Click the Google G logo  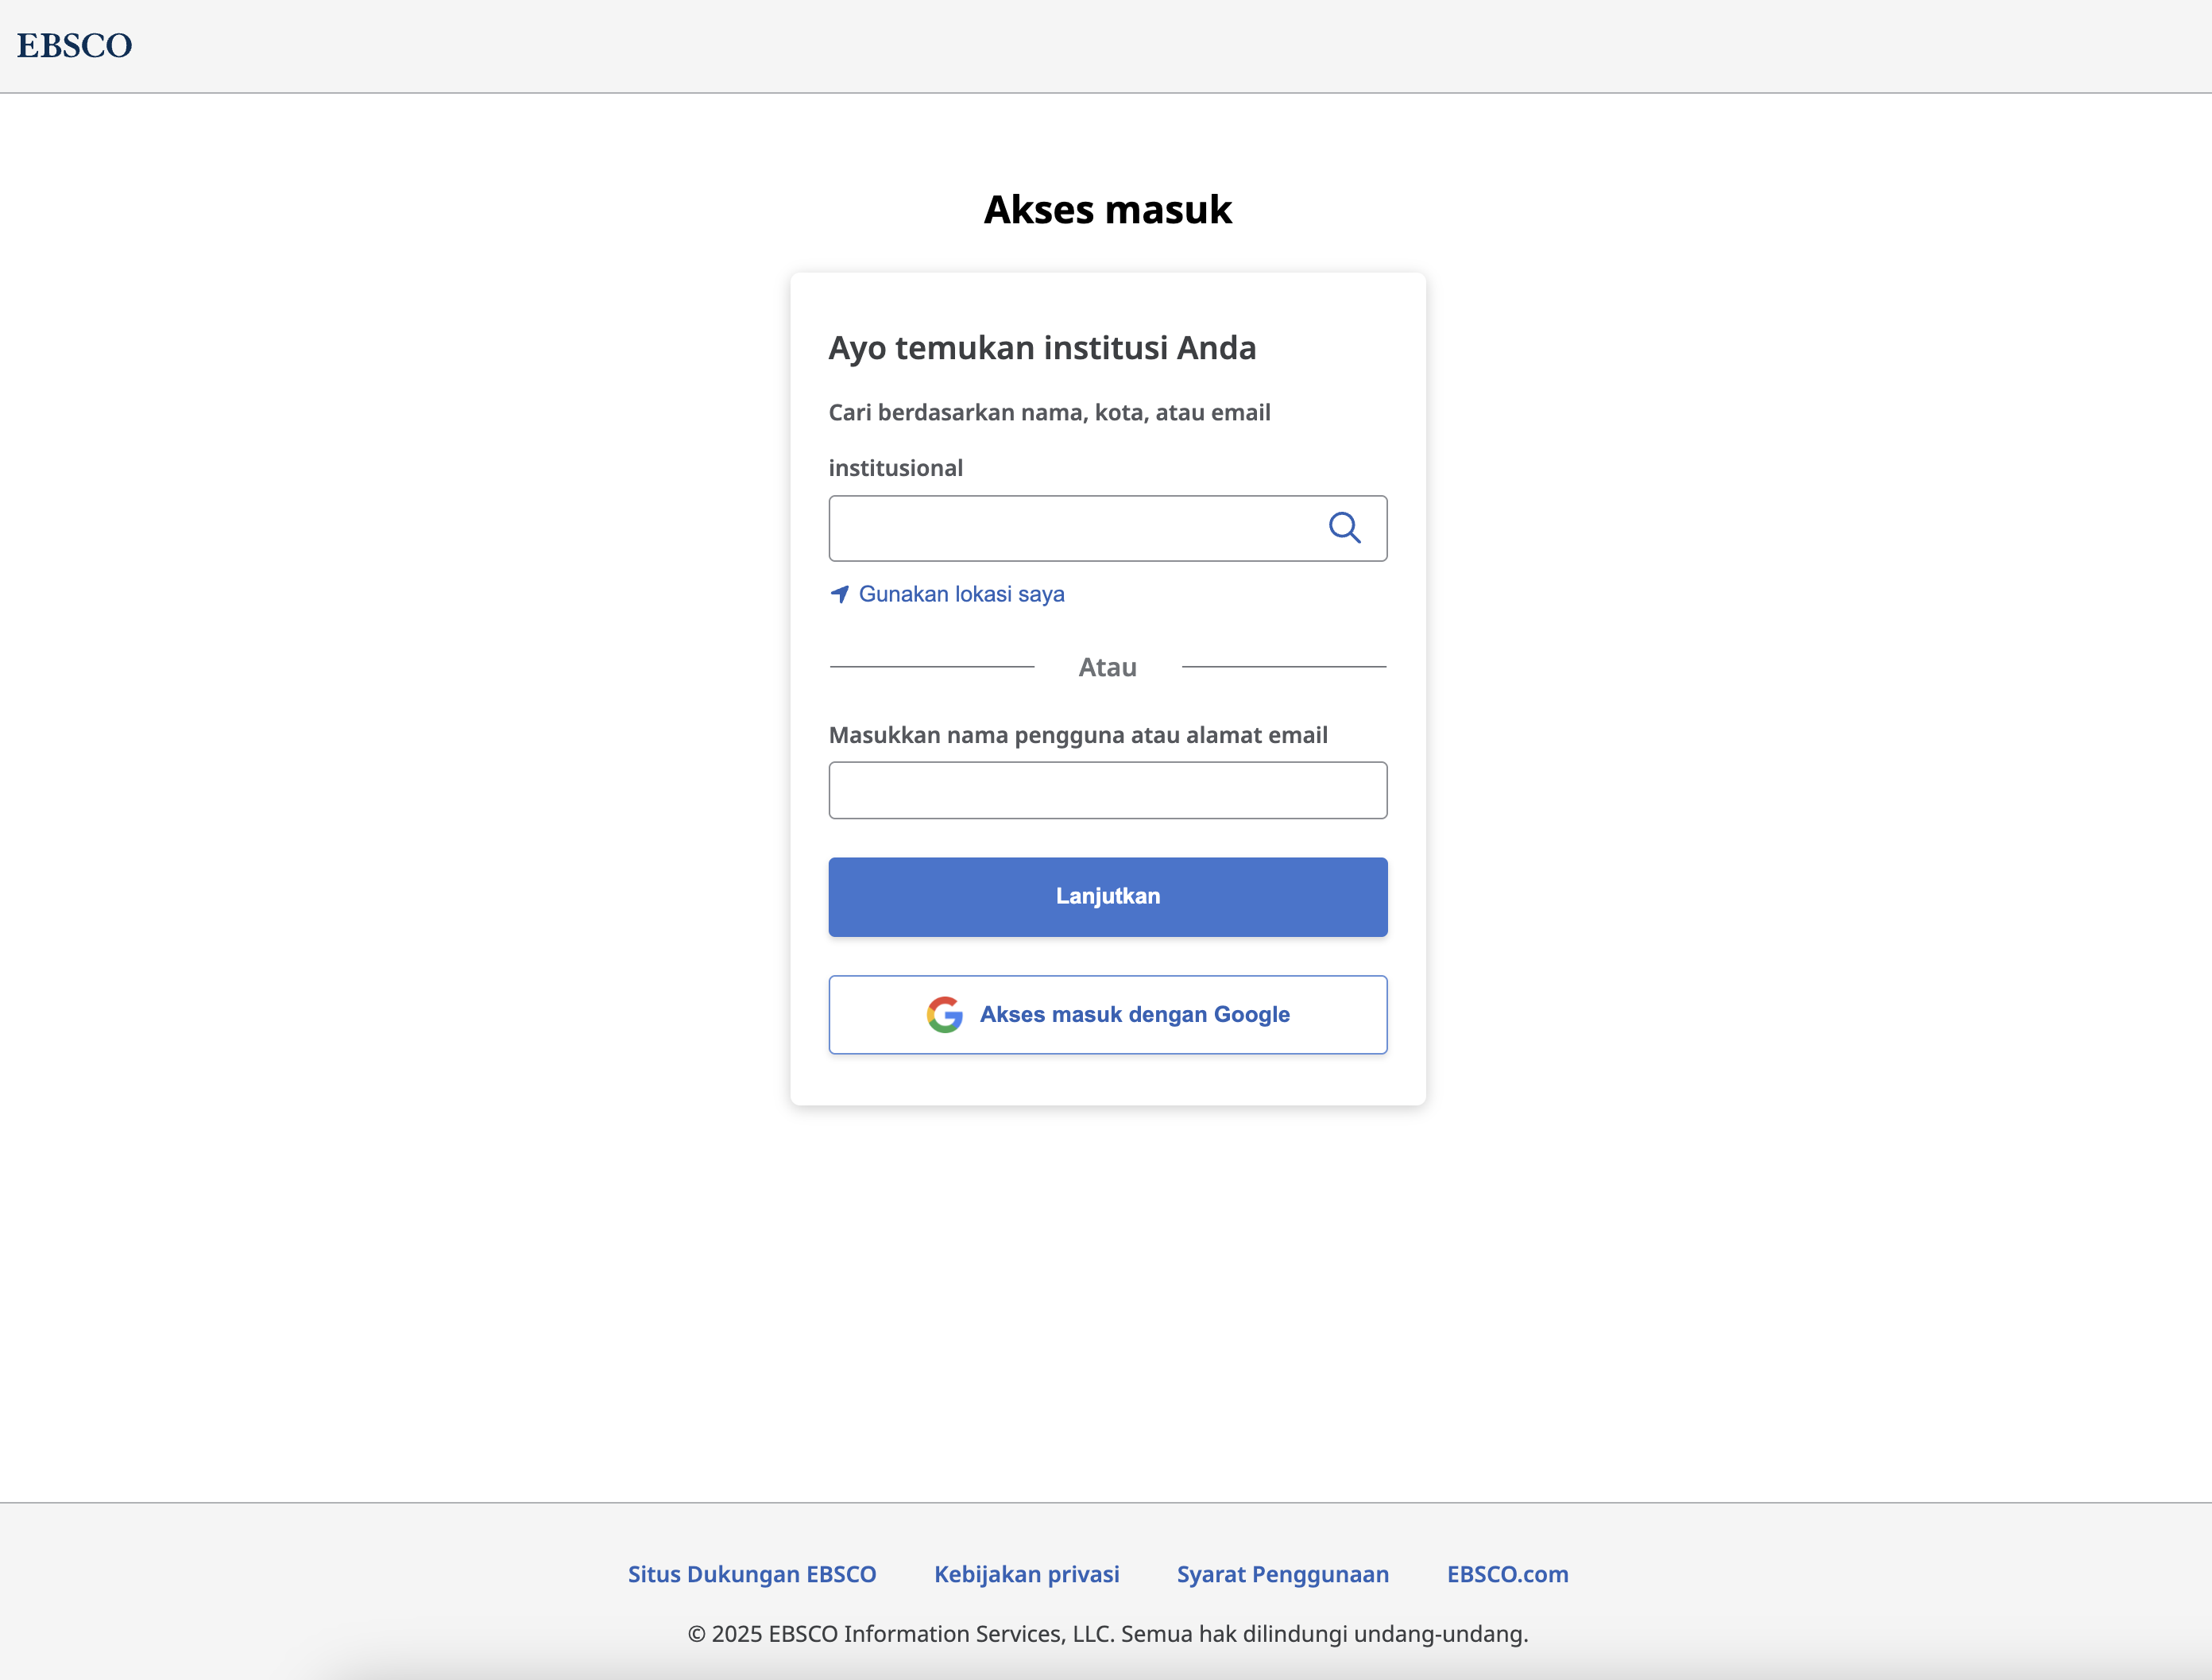point(944,1014)
